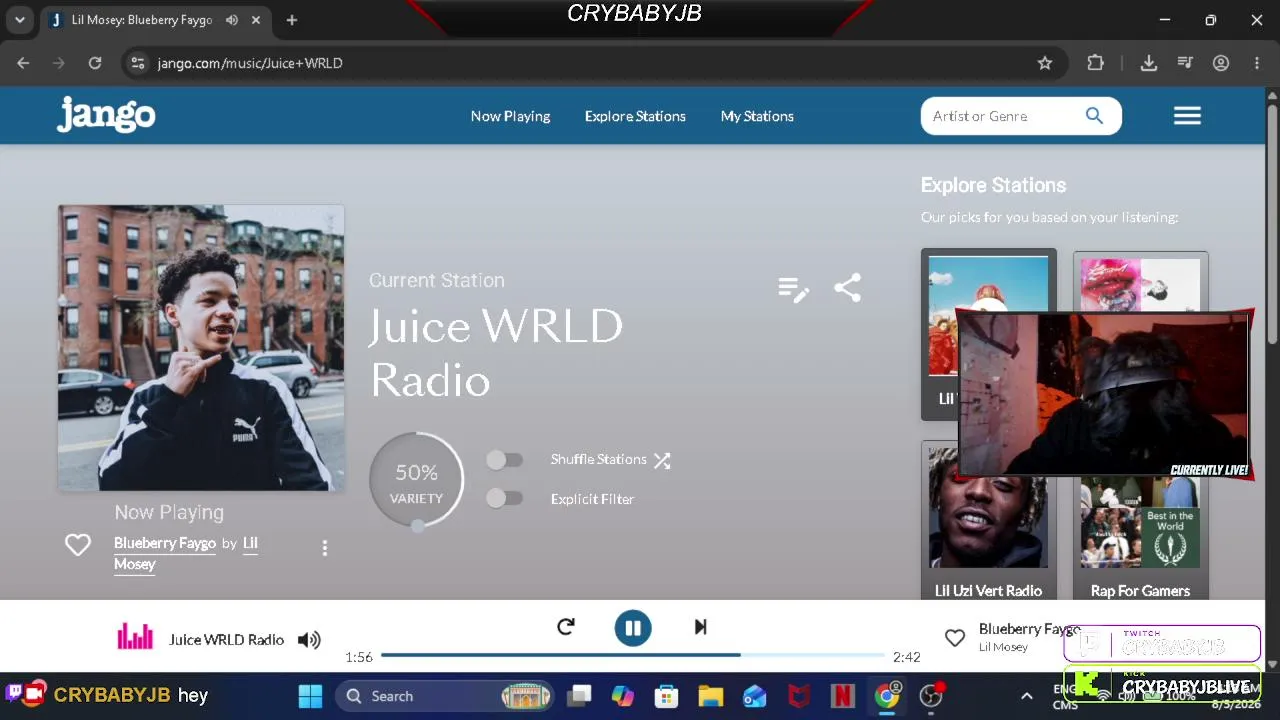The image size is (1280, 720).
Task: Open Lil Uzi Vert Radio station
Action: click(x=988, y=520)
